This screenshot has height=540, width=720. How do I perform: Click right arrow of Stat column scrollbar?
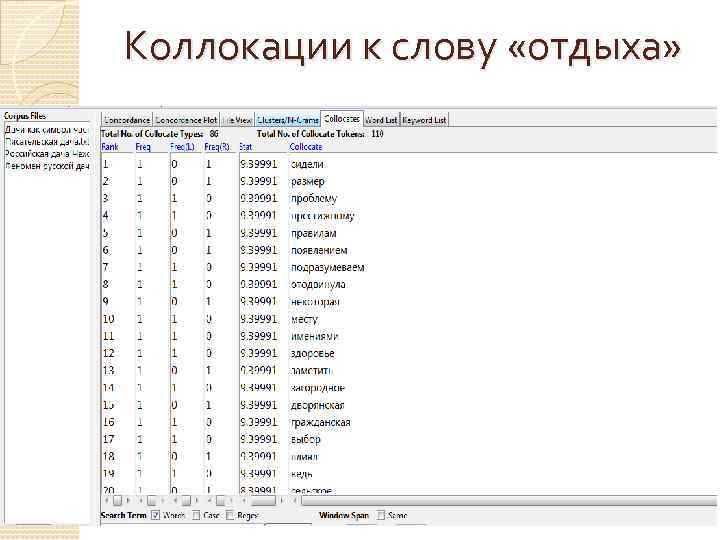(x=281, y=501)
